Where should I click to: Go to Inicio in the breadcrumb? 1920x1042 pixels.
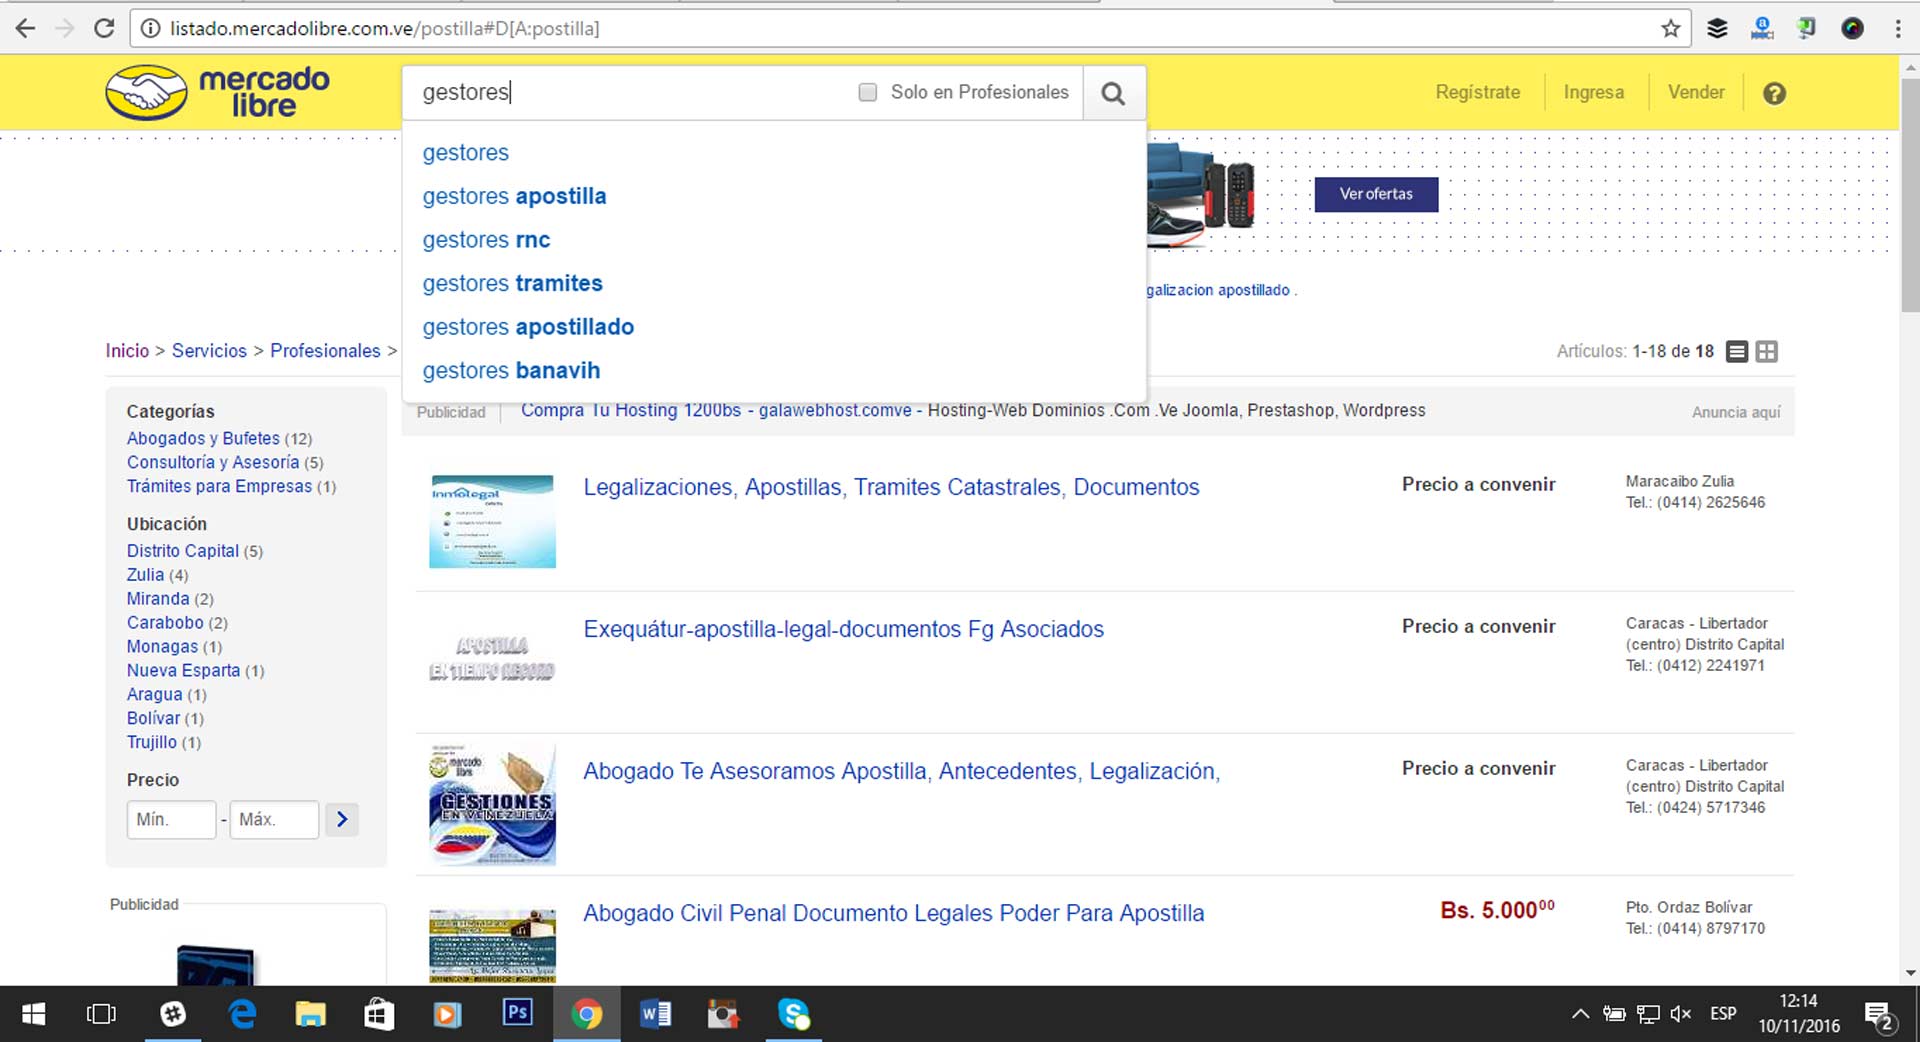point(127,351)
